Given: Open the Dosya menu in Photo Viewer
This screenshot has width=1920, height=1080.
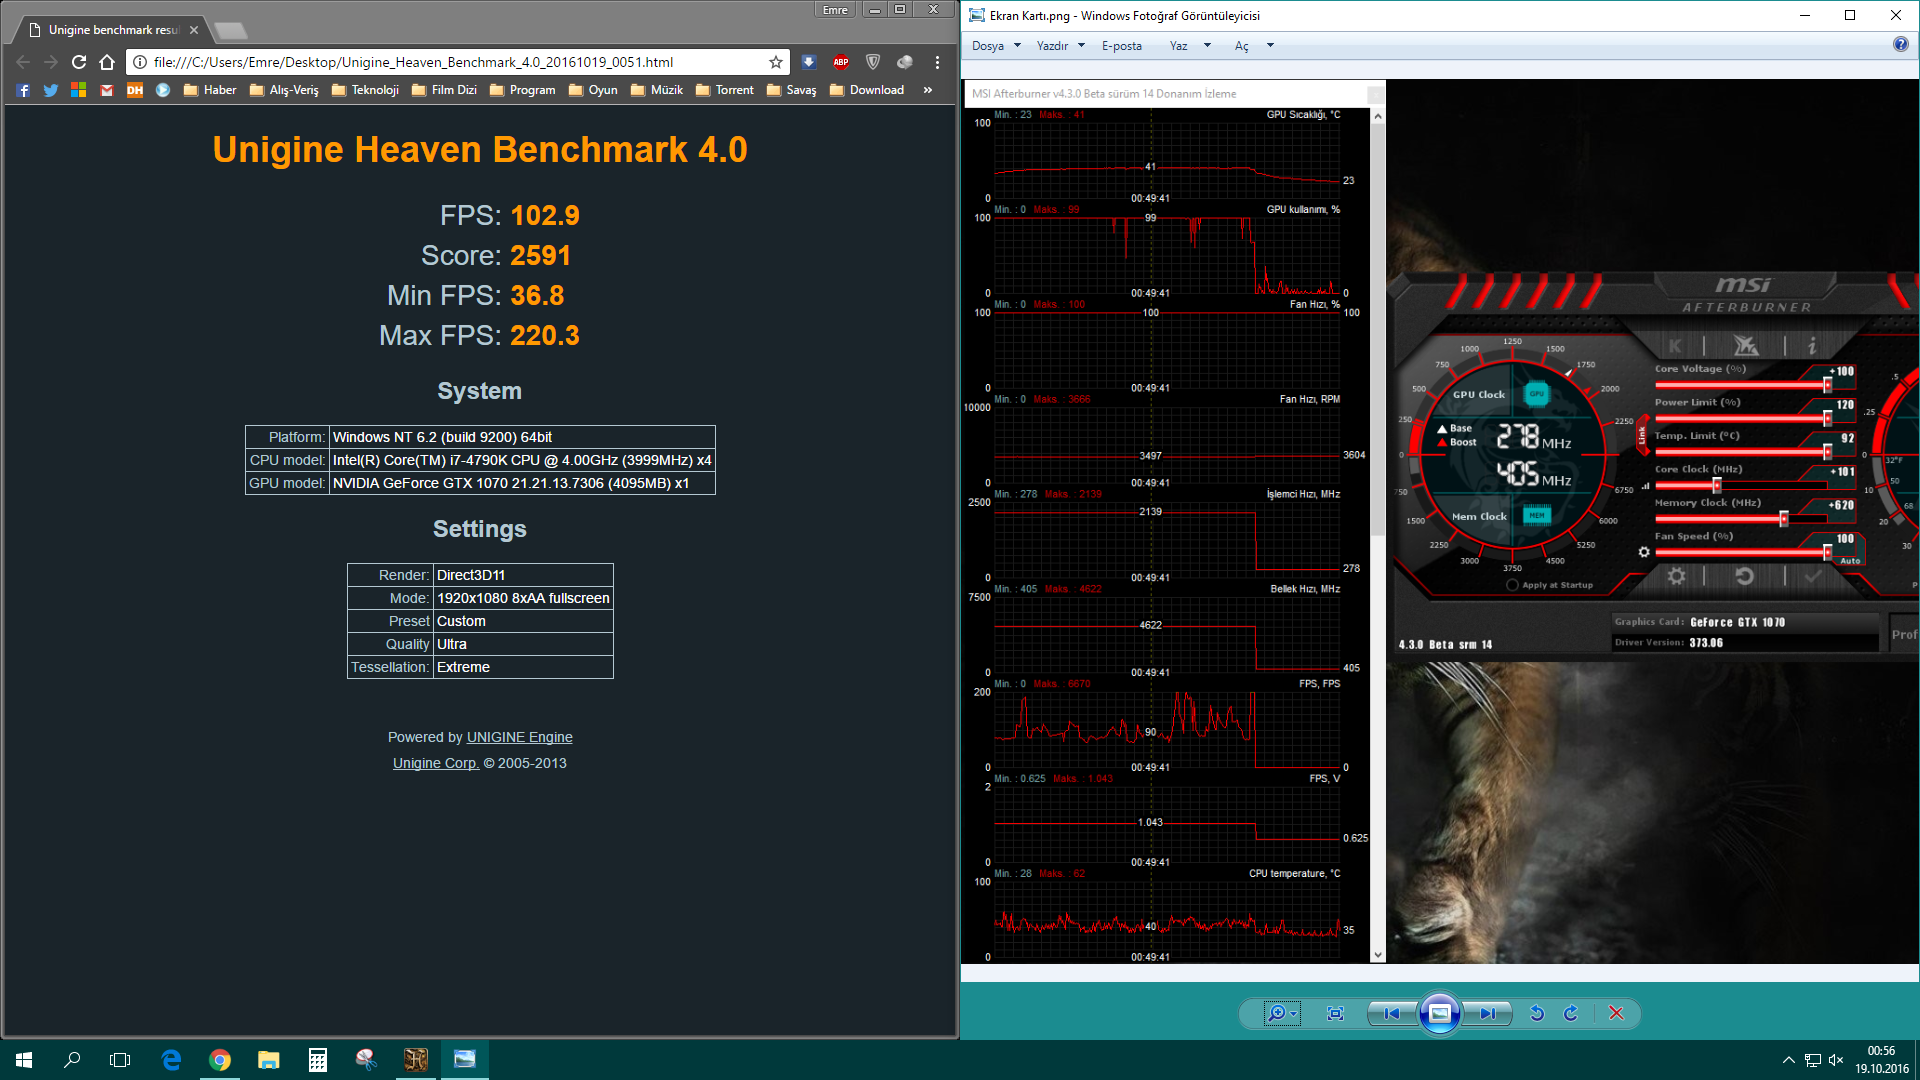Looking at the screenshot, I should [996, 46].
